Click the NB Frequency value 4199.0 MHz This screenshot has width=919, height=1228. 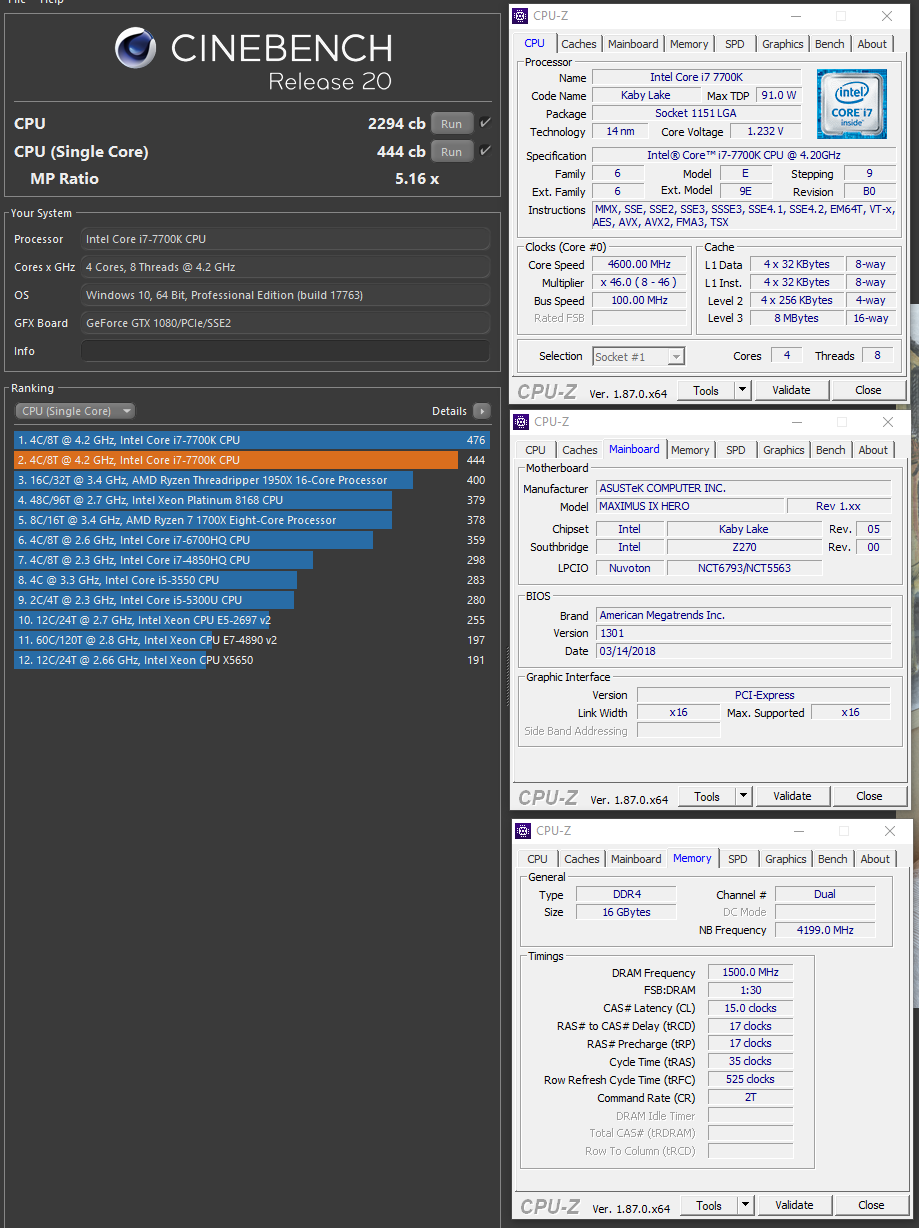[825, 930]
